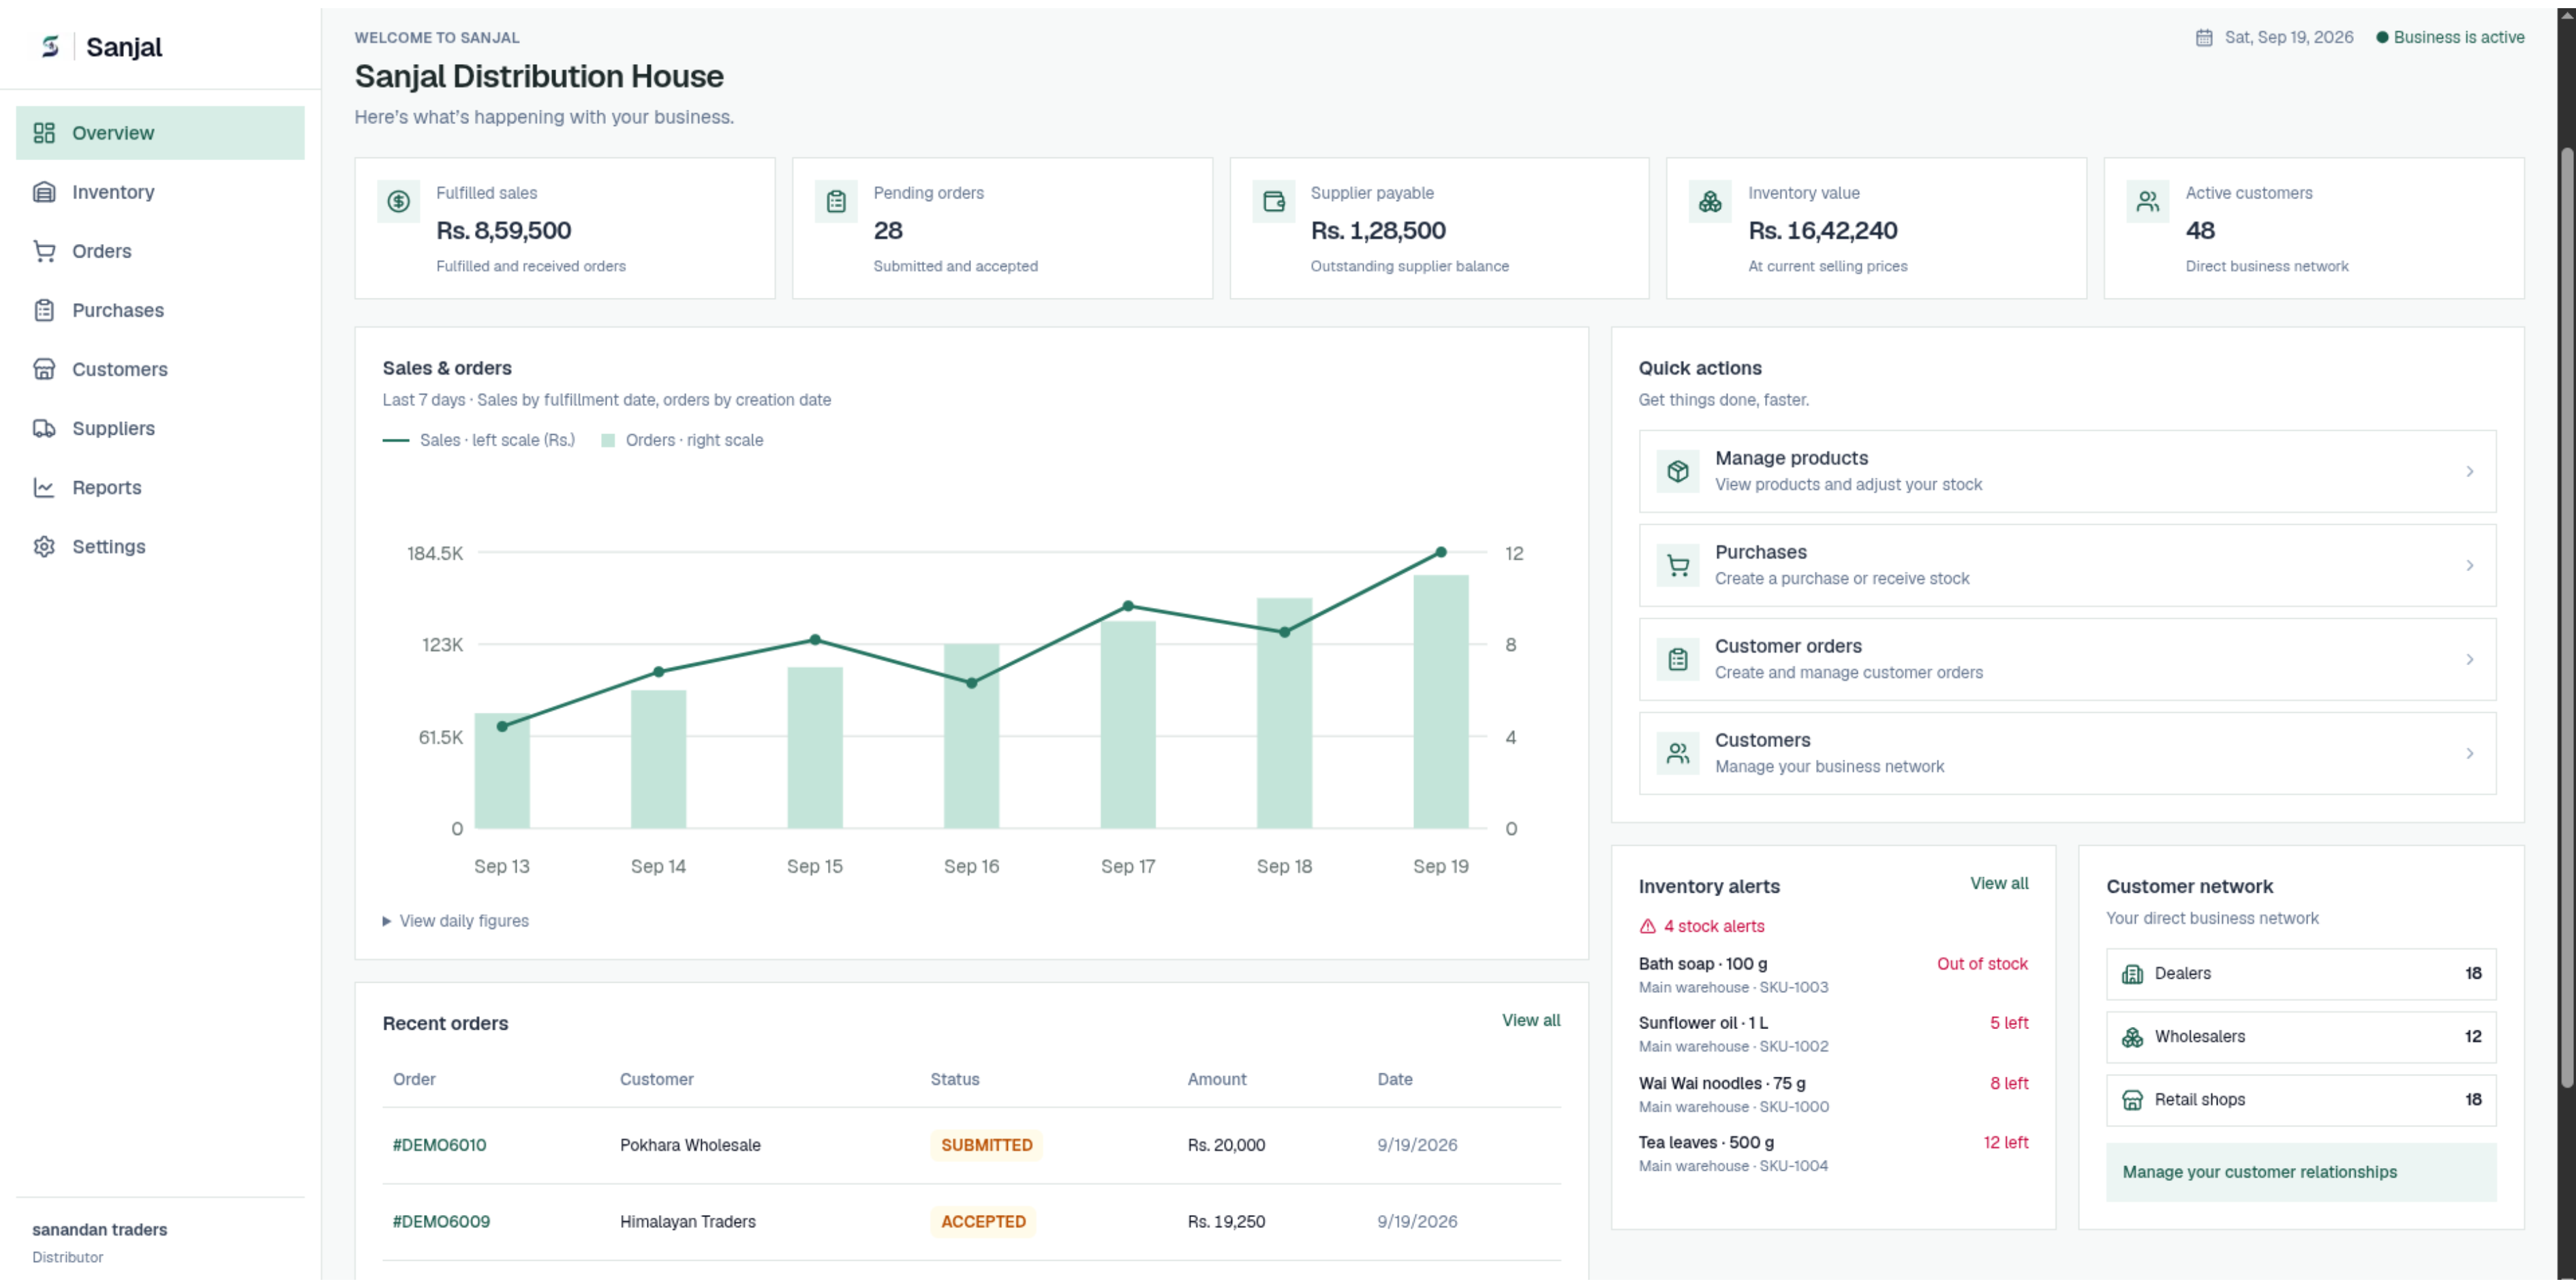This screenshot has height=1288, width=2576.
Task: Click the Retail shops store icon
Action: point(2132,1100)
